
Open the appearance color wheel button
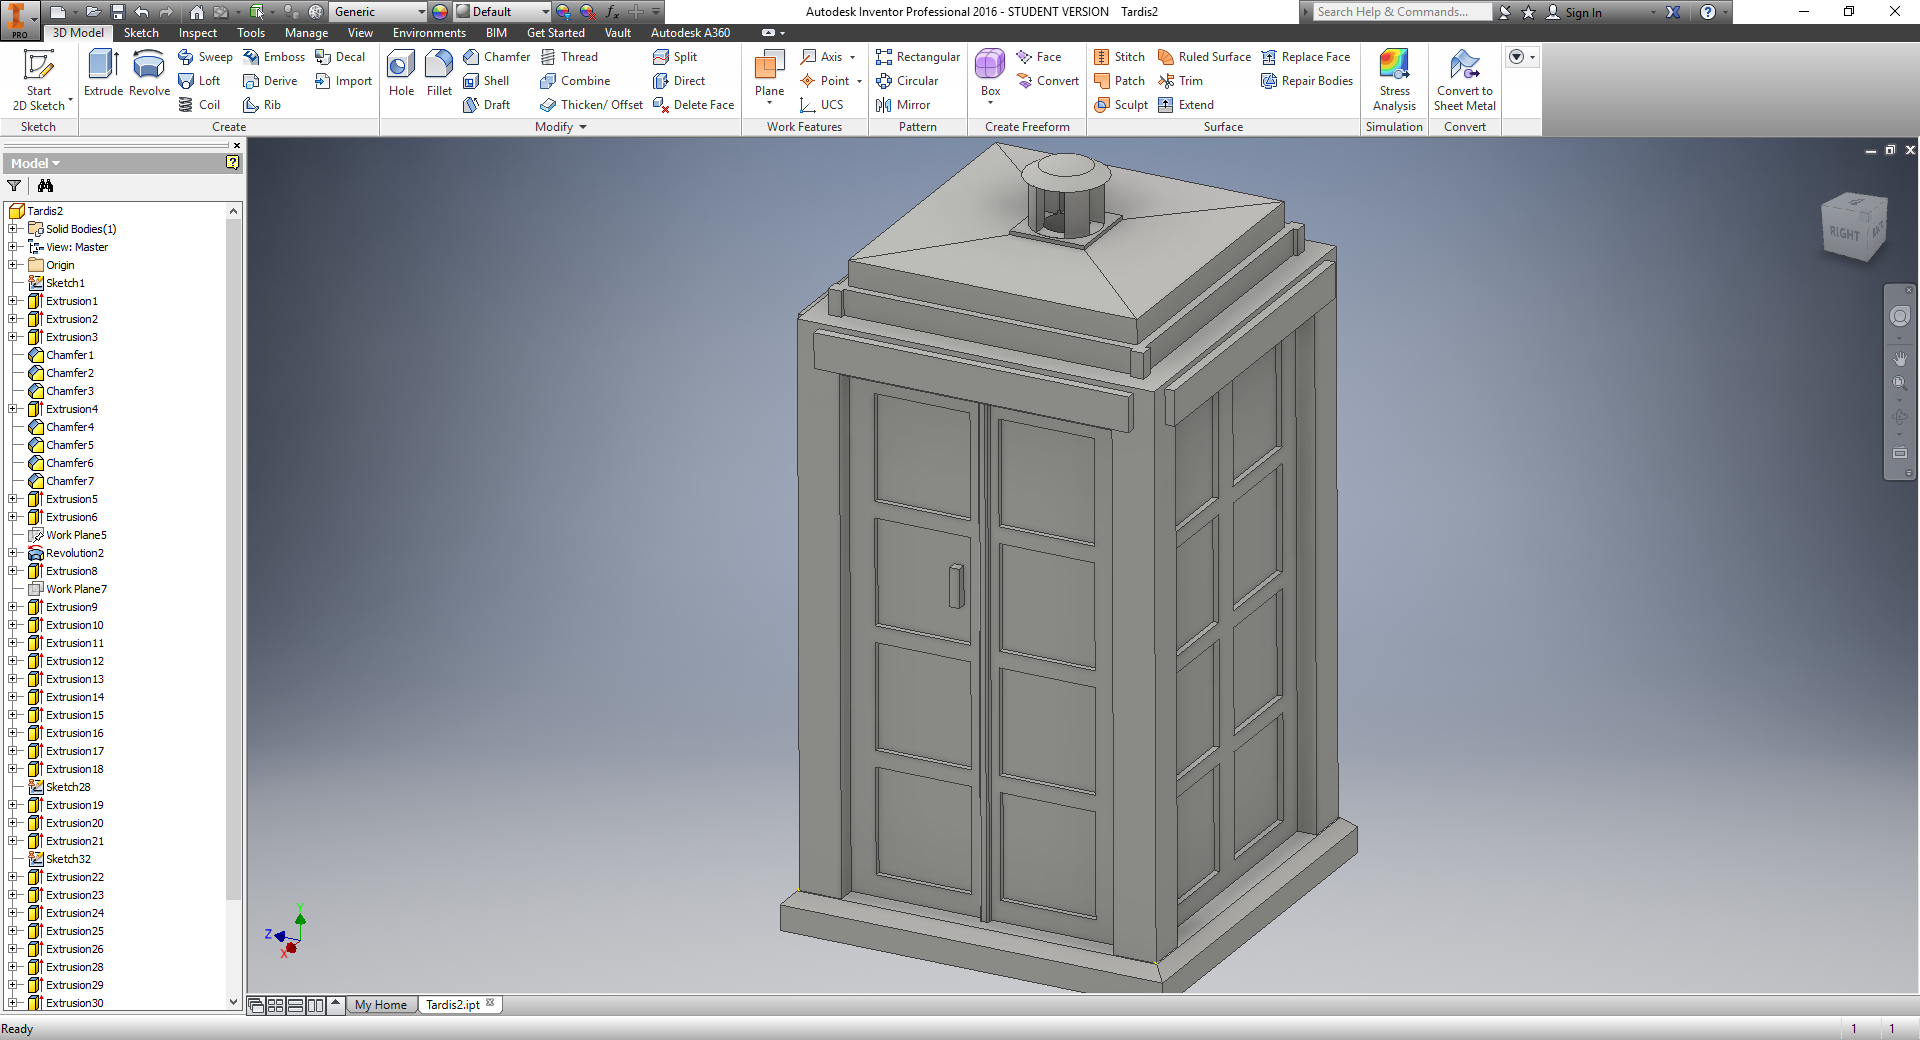[x=440, y=12]
